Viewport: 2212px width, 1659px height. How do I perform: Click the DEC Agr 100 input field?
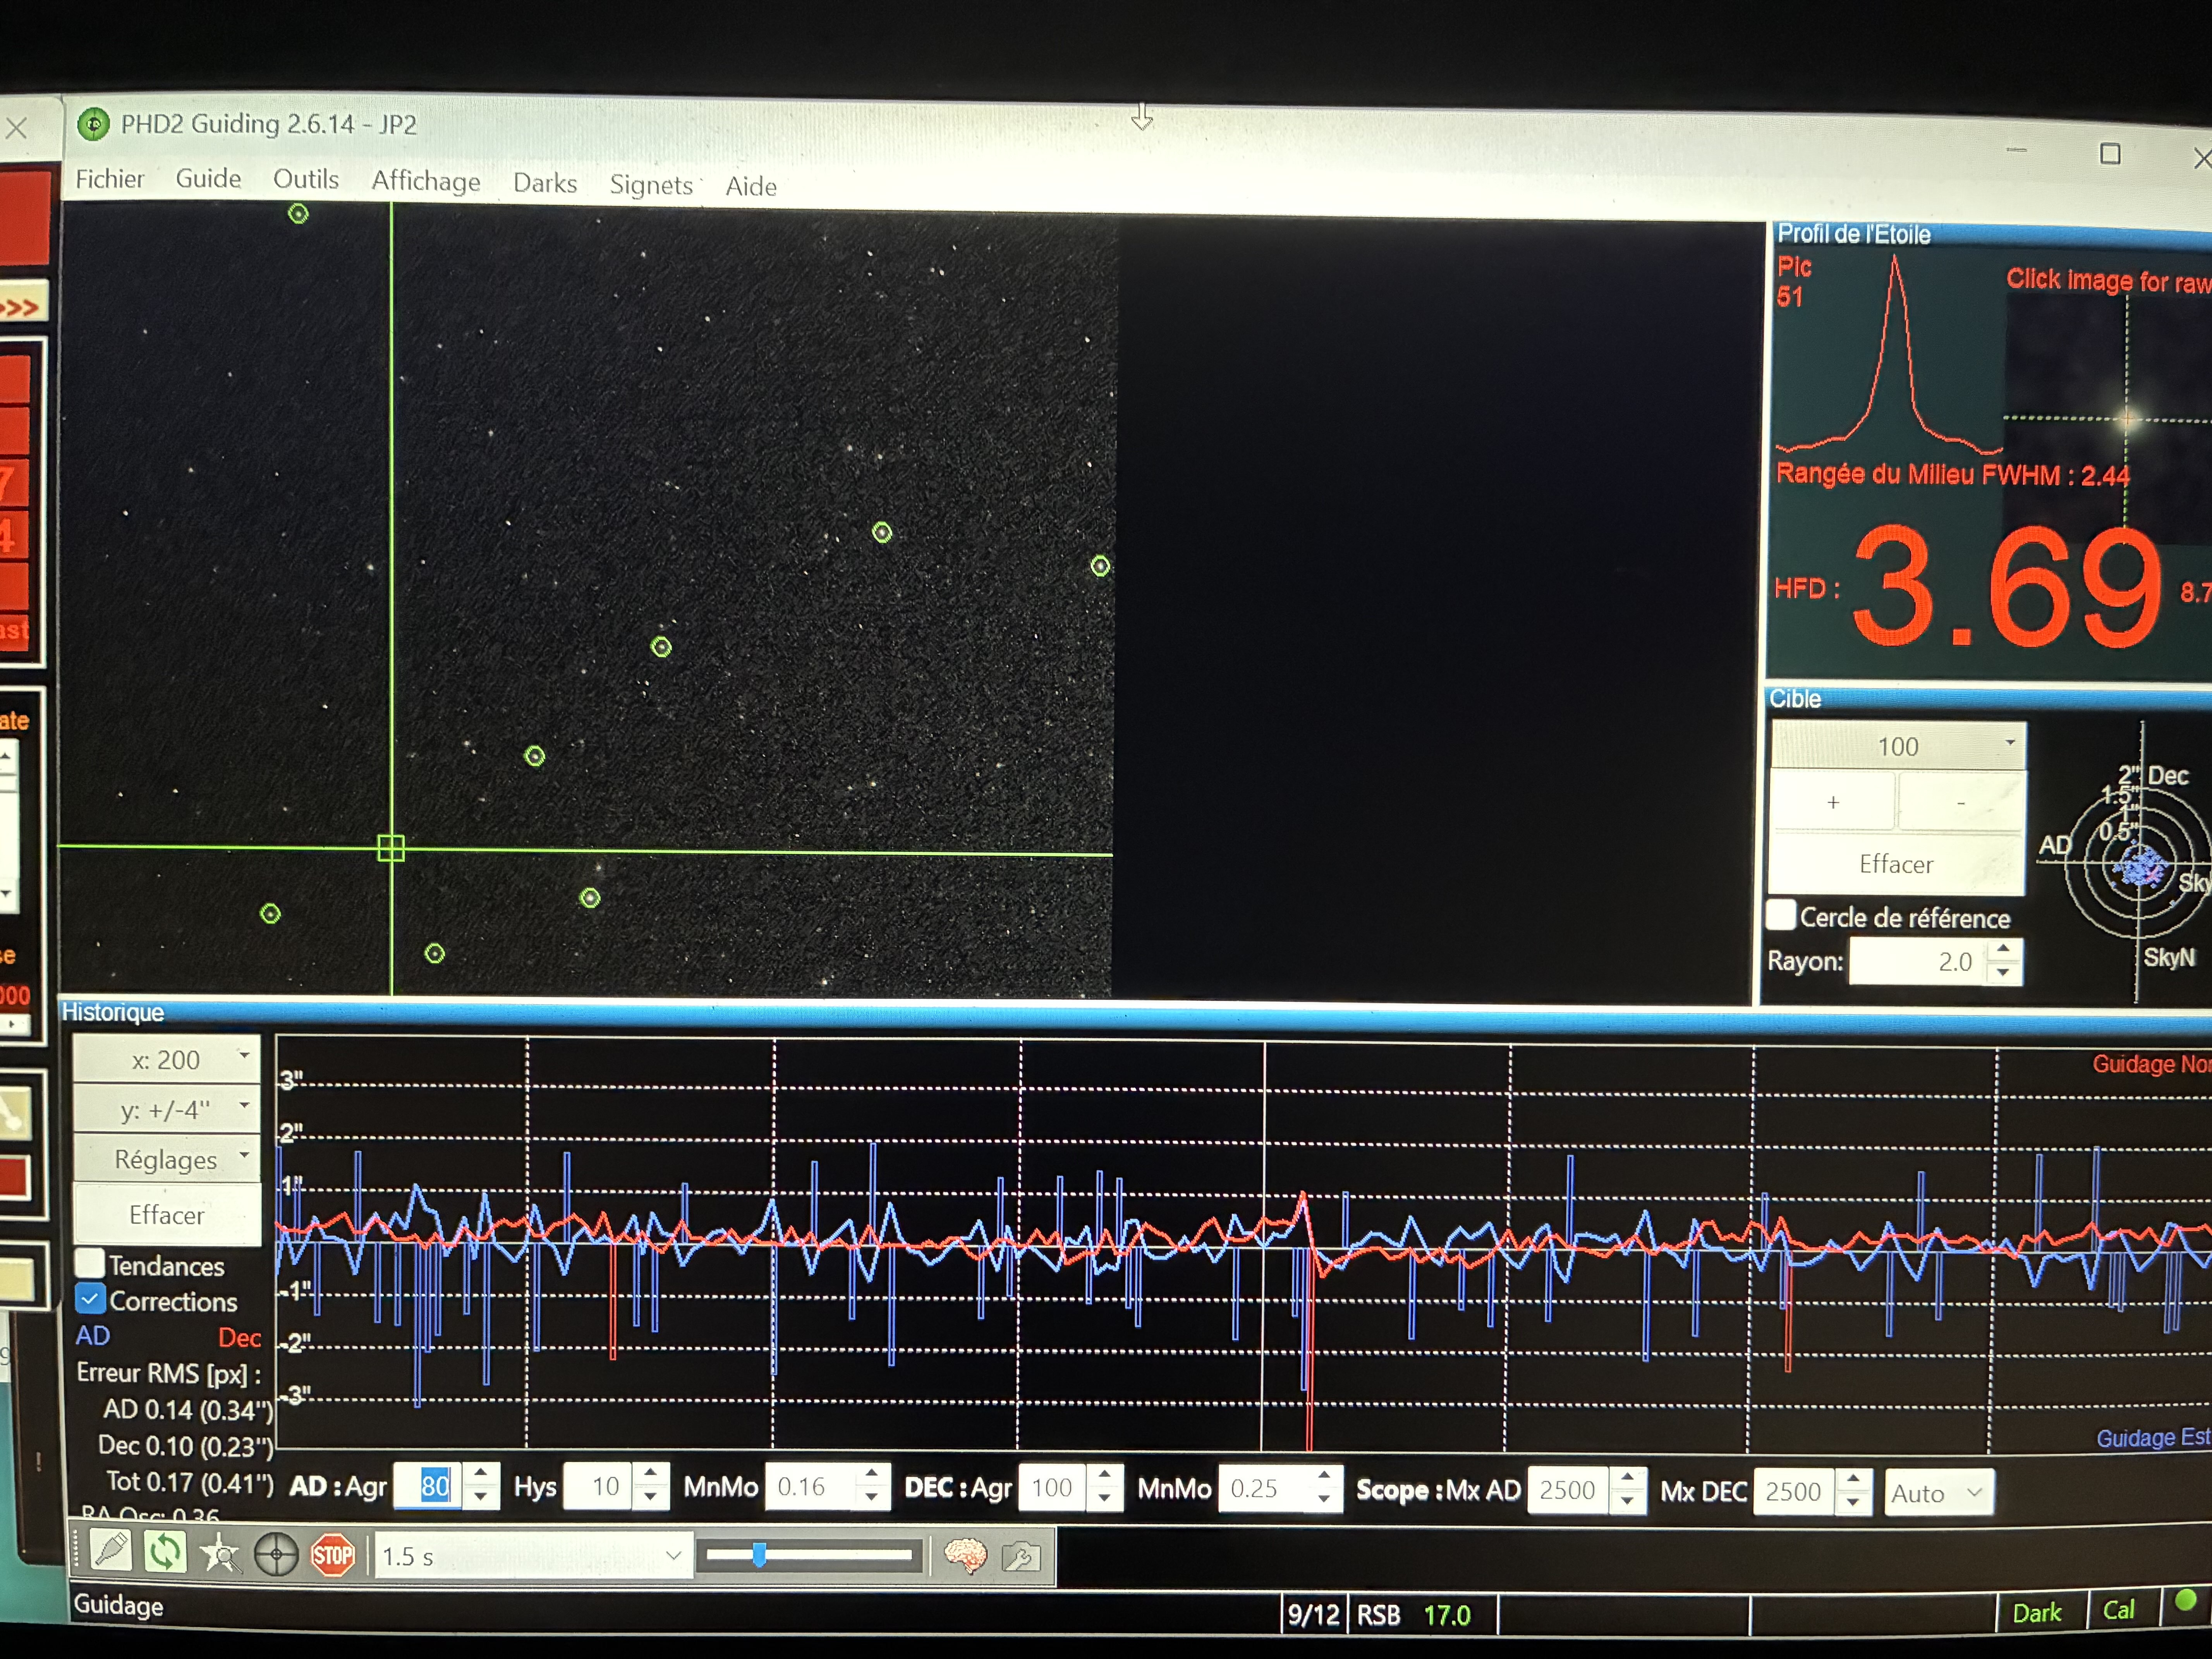point(1053,1488)
